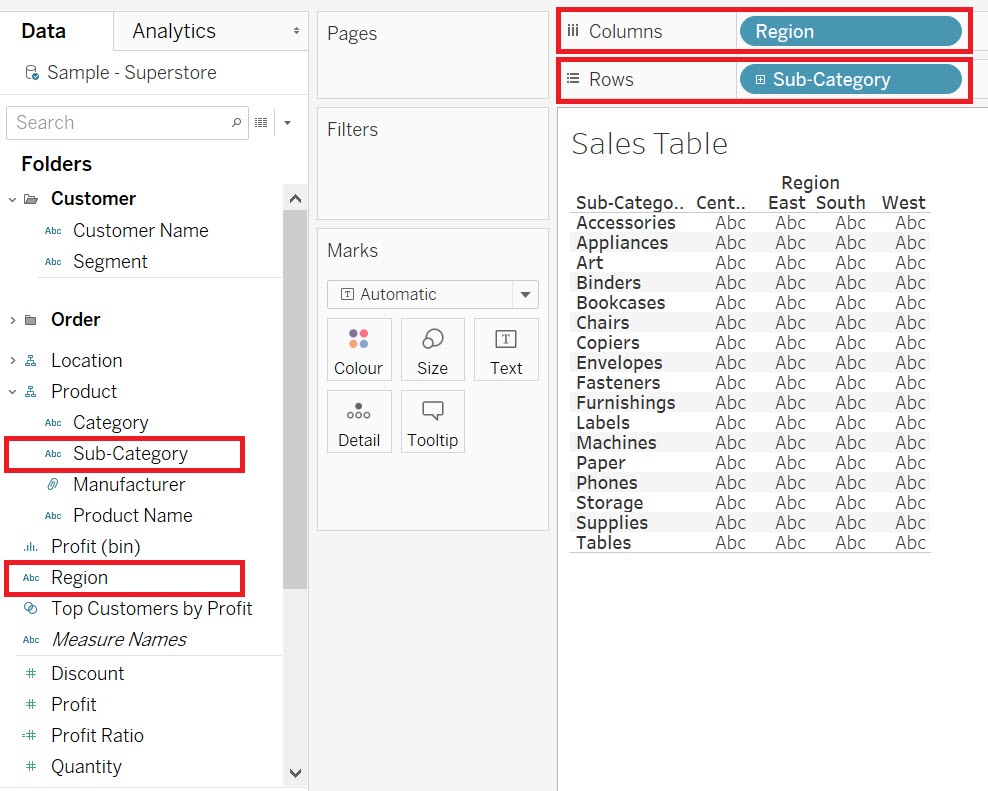
Task: Select the Region field in the data pane
Action: (x=79, y=577)
